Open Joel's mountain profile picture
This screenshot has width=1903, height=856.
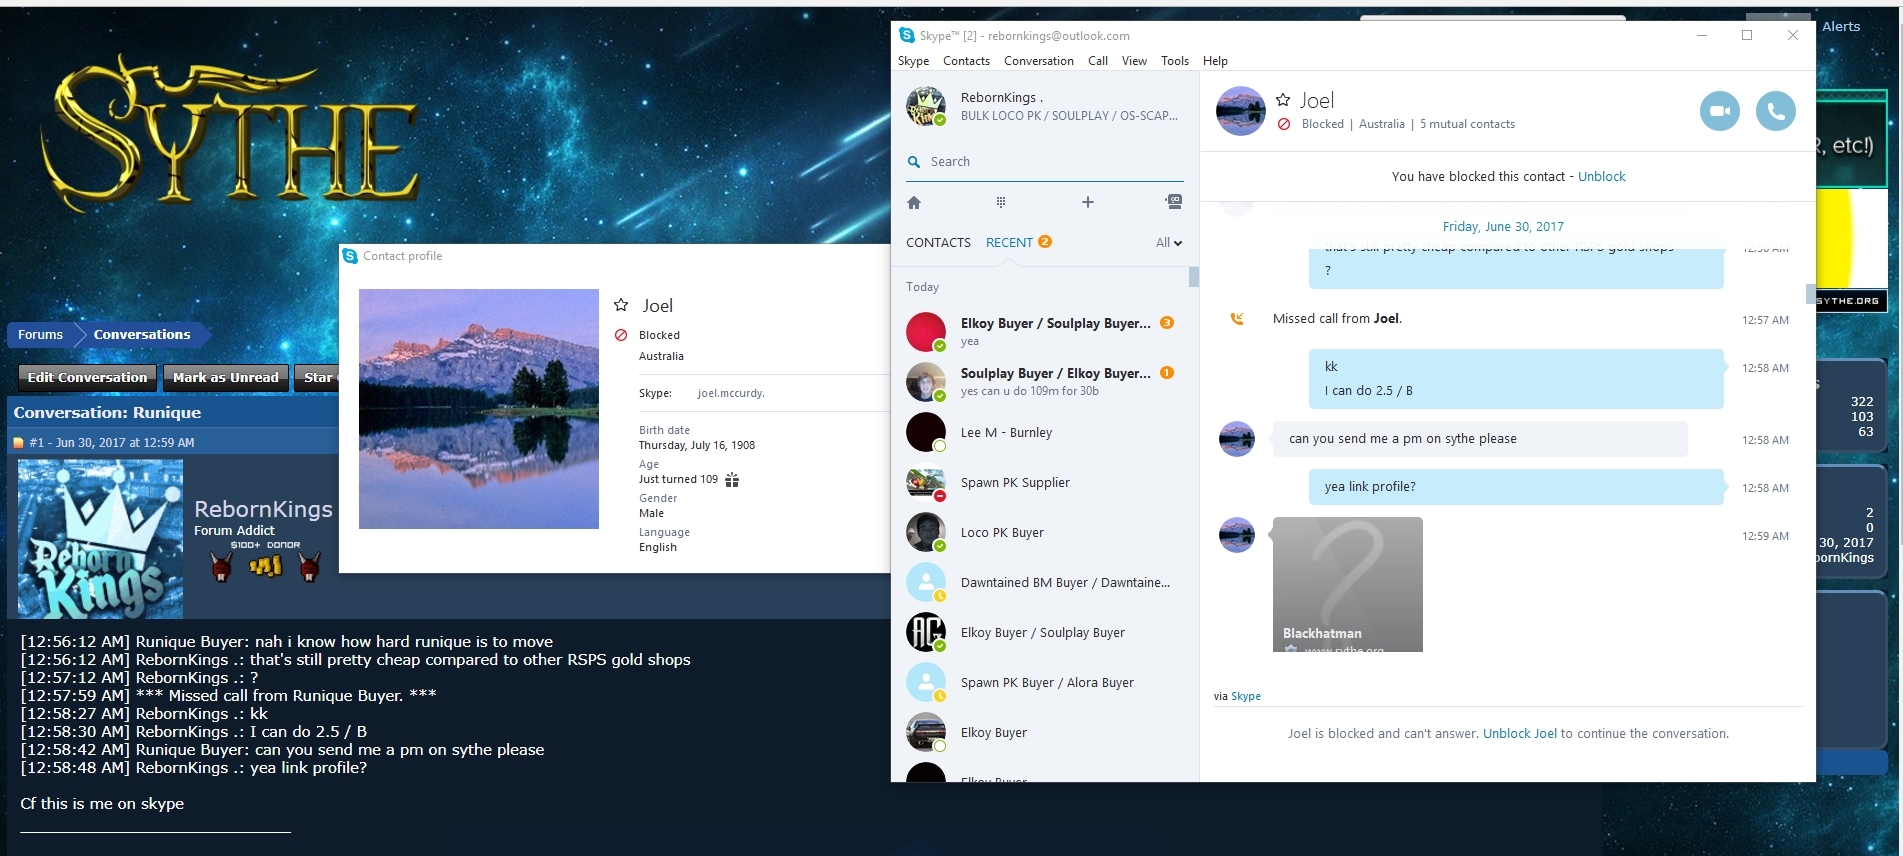click(479, 409)
